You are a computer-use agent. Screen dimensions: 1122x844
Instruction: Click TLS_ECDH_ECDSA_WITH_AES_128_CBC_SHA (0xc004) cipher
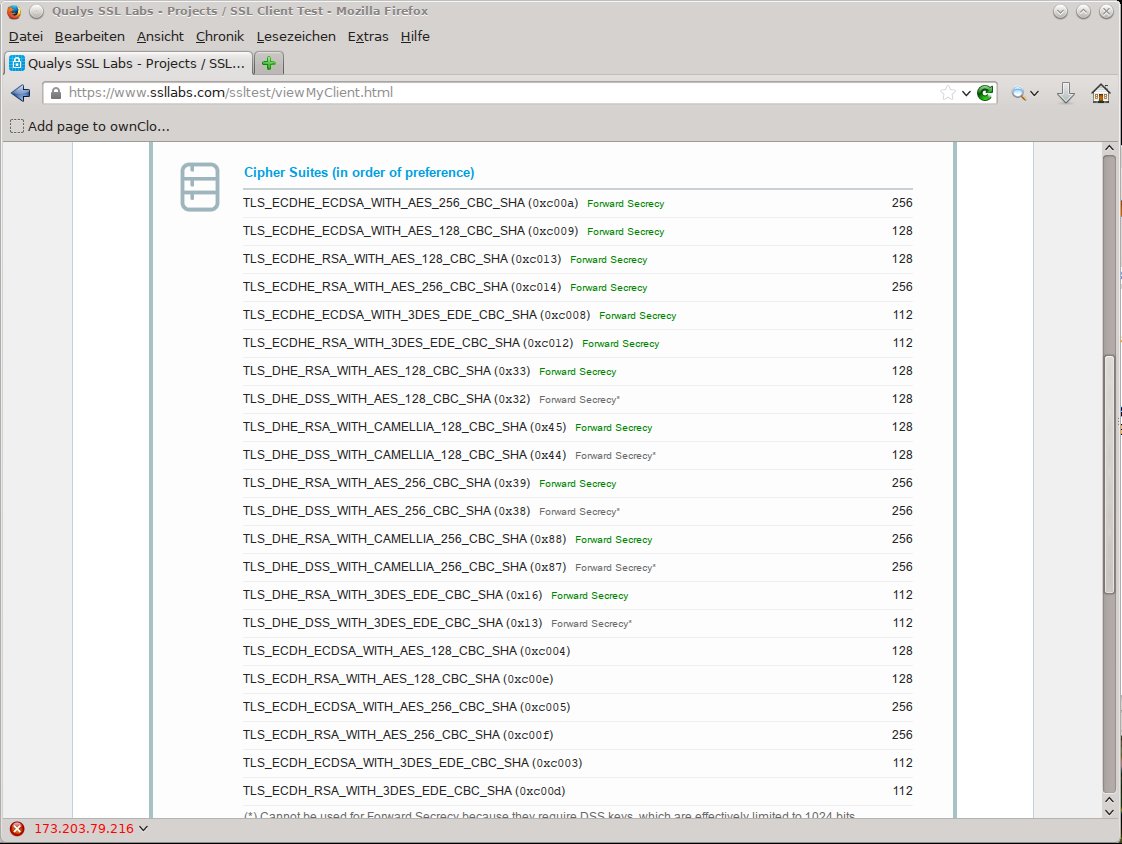click(406, 651)
